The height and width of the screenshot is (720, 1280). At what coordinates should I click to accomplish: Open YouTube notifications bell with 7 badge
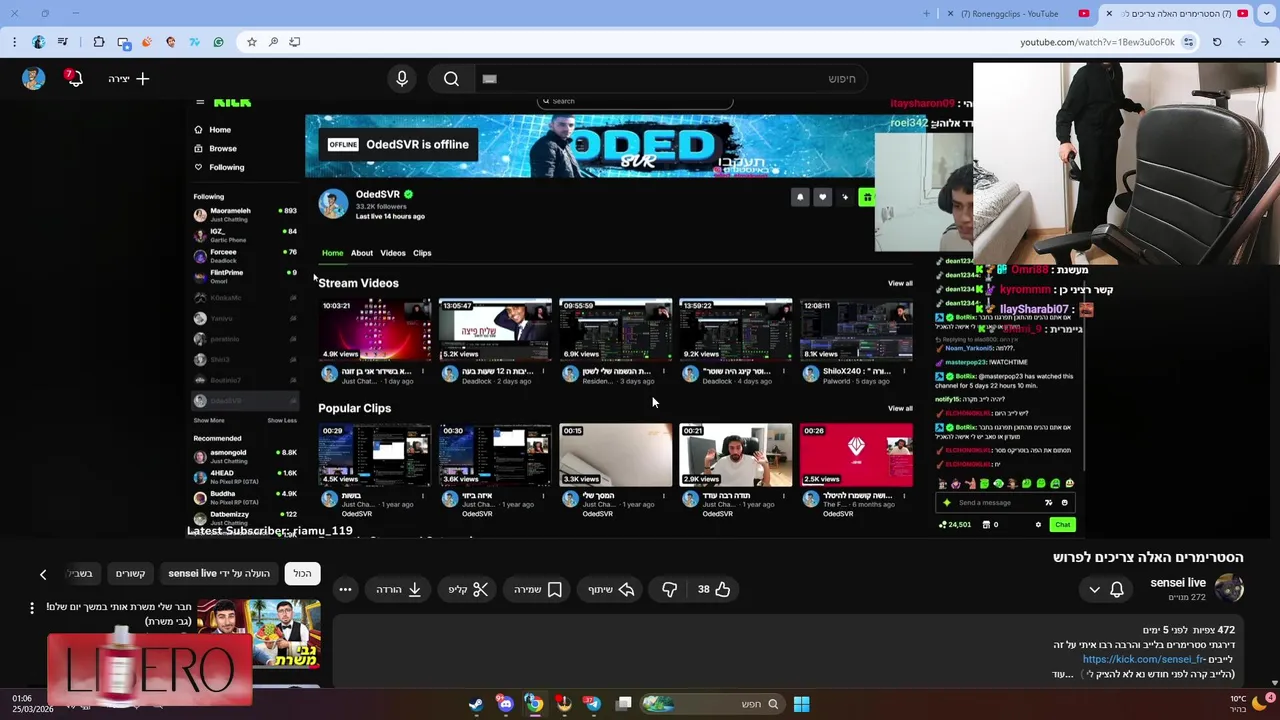coord(73,78)
